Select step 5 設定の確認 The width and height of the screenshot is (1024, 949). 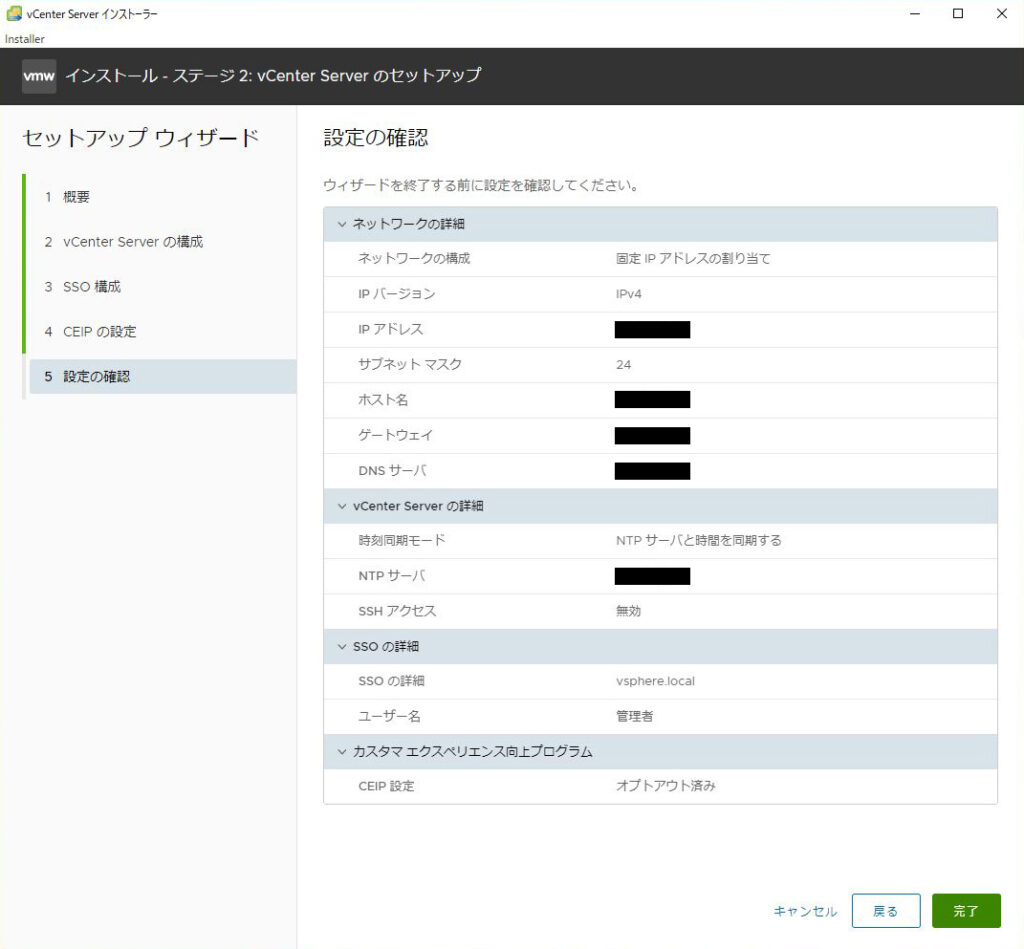[163, 376]
